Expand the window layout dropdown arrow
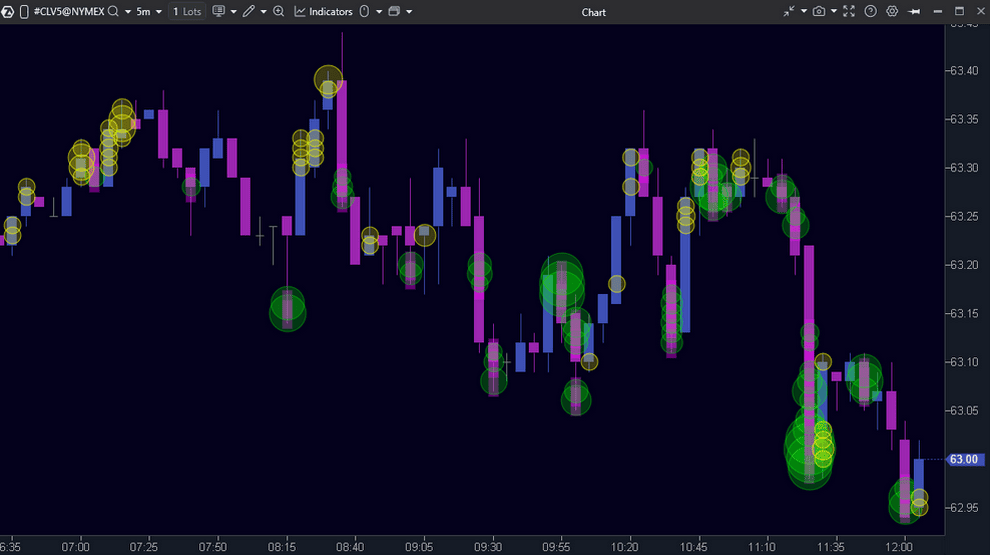 point(408,12)
